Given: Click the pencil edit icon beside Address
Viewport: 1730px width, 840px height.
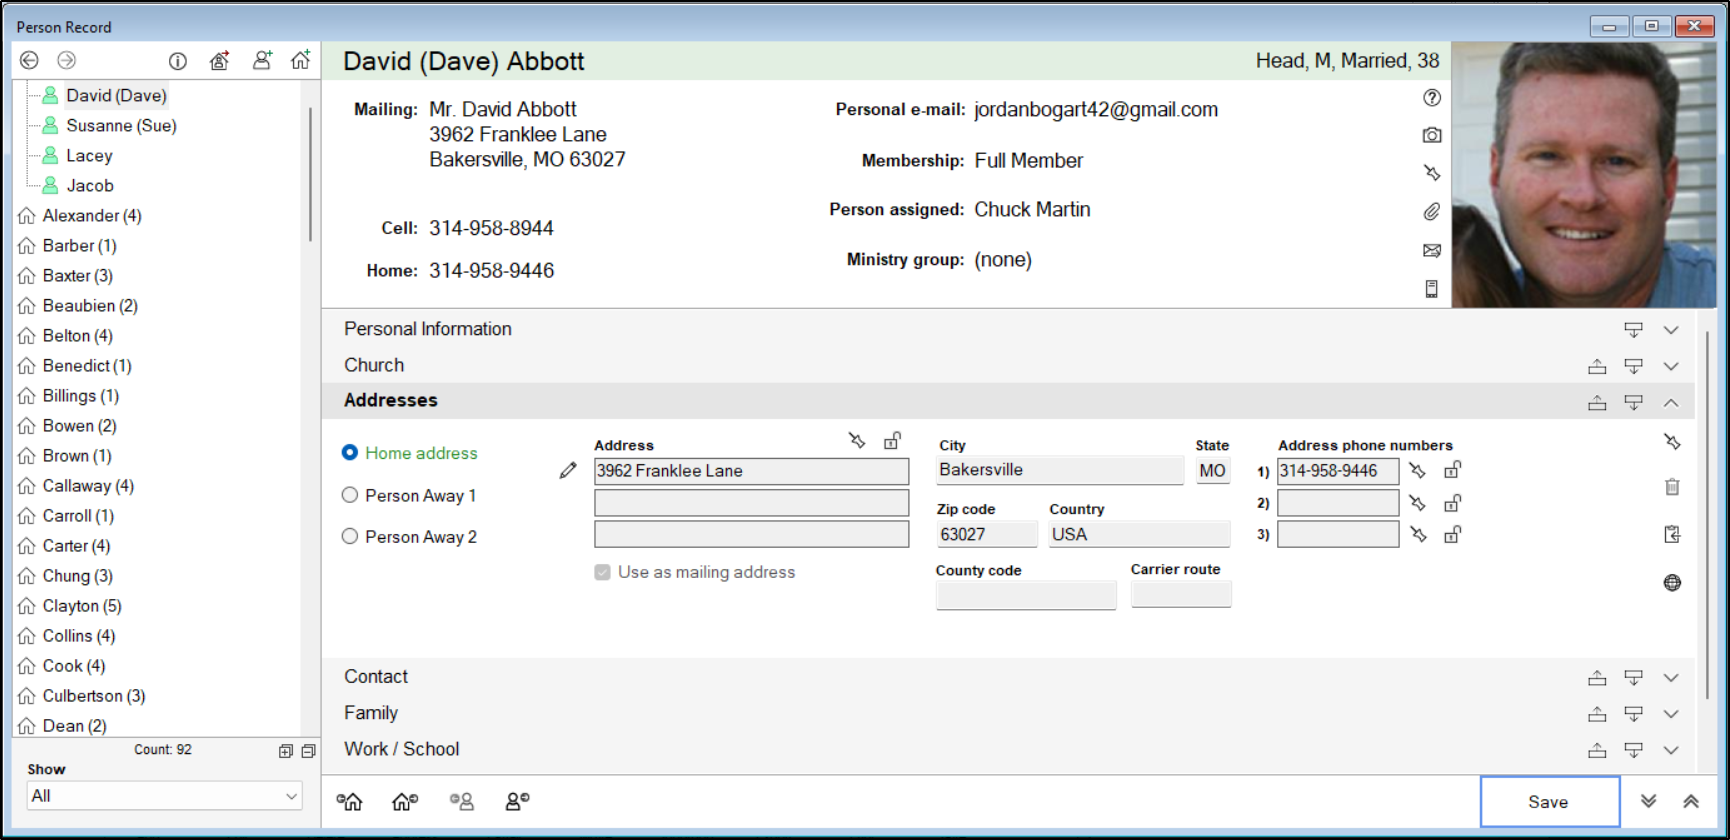Looking at the screenshot, I should (568, 470).
